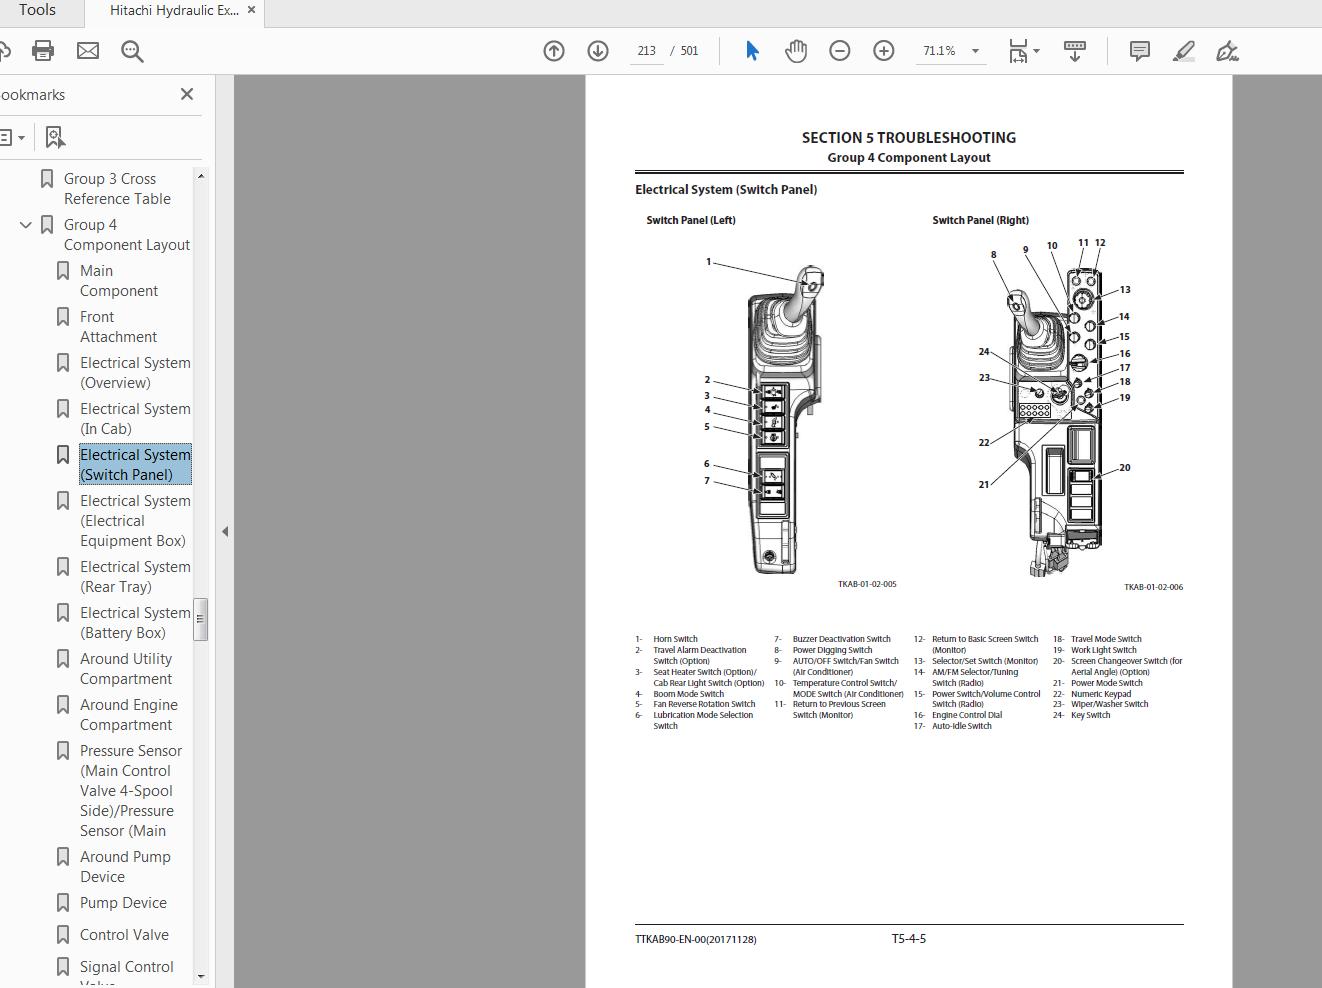Click the next page down arrow
The width and height of the screenshot is (1322, 988).
pyautogui.click(x=598, y=50)
